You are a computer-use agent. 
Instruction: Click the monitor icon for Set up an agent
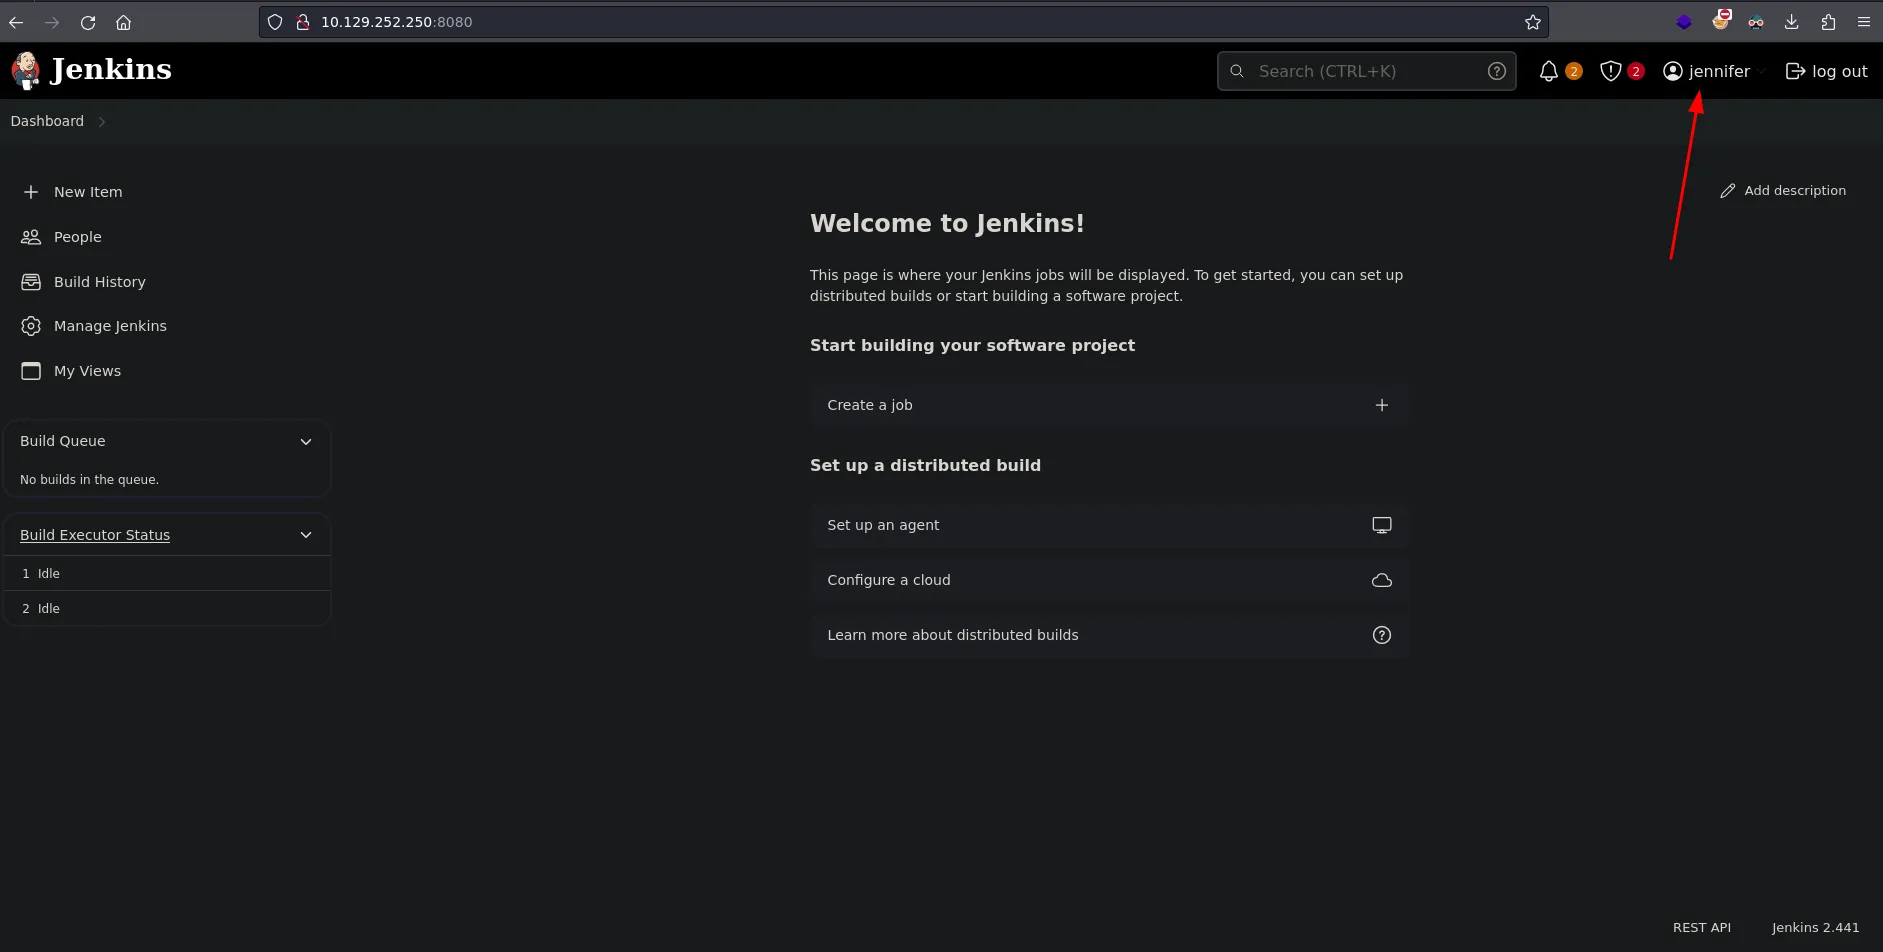click(x=1381, y=525)
